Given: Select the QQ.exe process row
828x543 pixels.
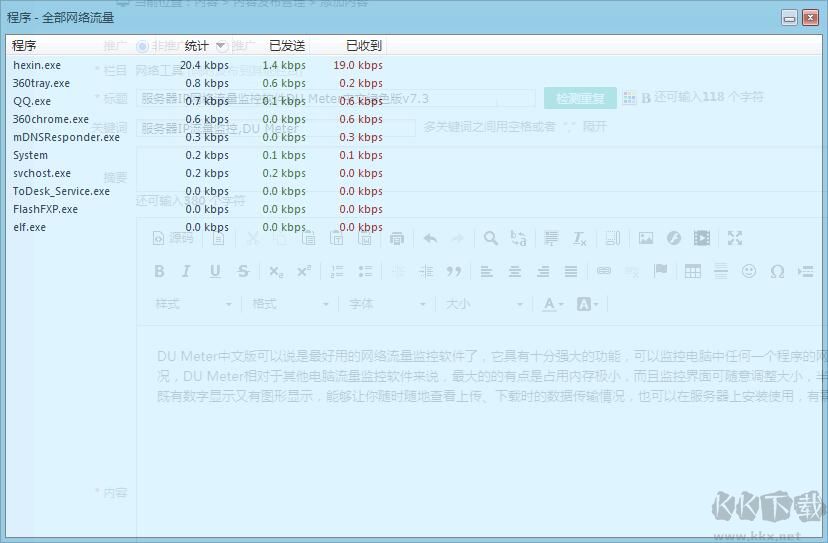Looking at the screenshot, I should pyautogui.click(x=32, y=101).
